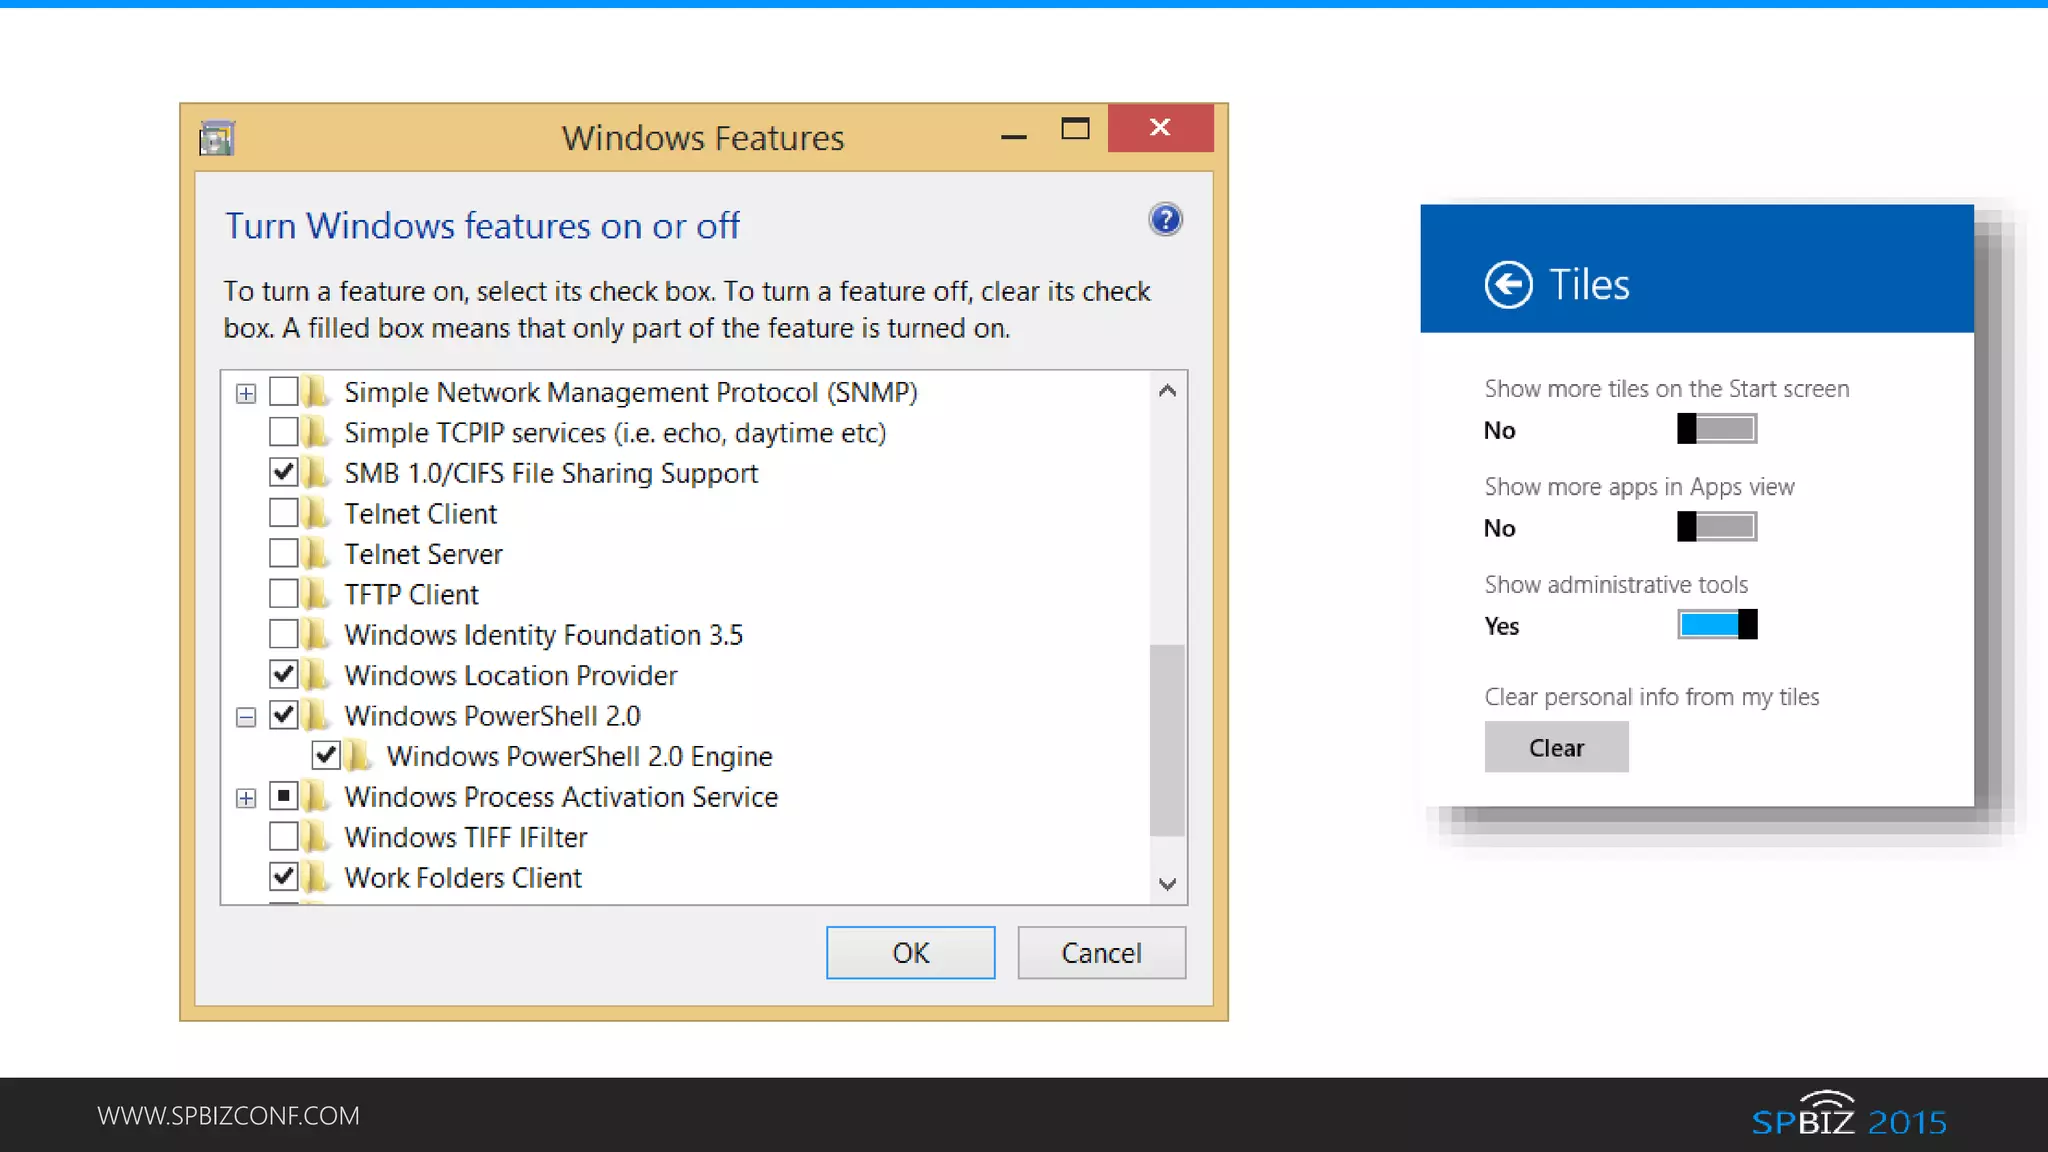Click the 'Tiles' panel heading
This screenshot has height=1152, width=2048.
pos(1589,285)
